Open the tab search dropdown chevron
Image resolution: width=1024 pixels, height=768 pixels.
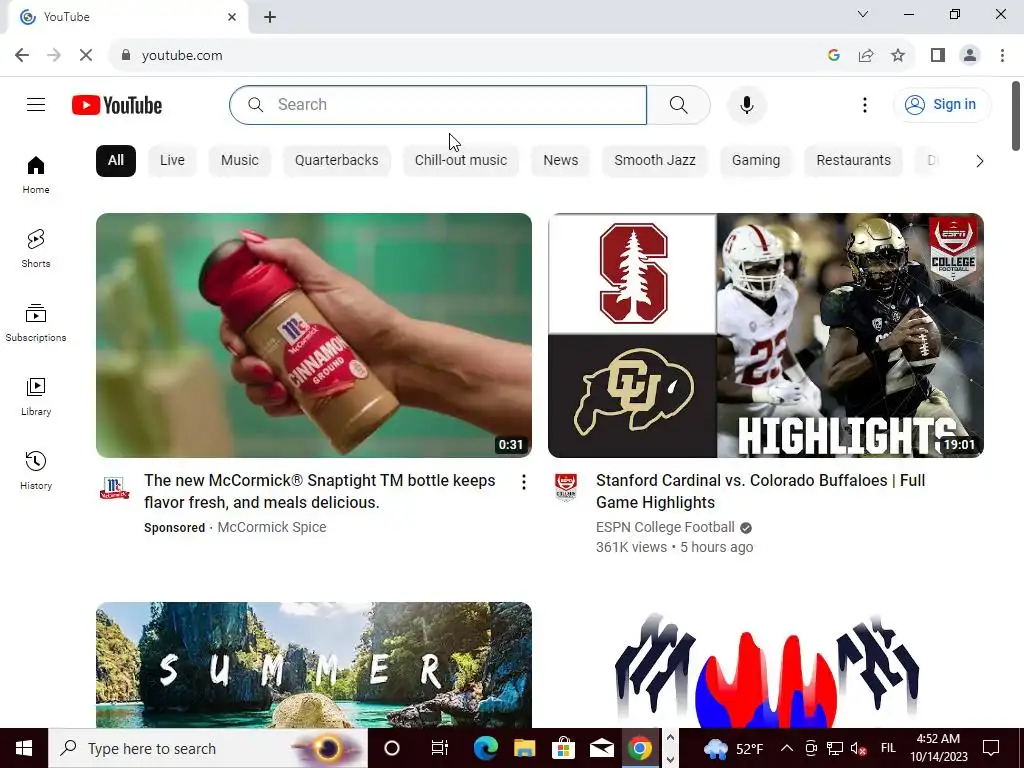click(x=863, y=14)
